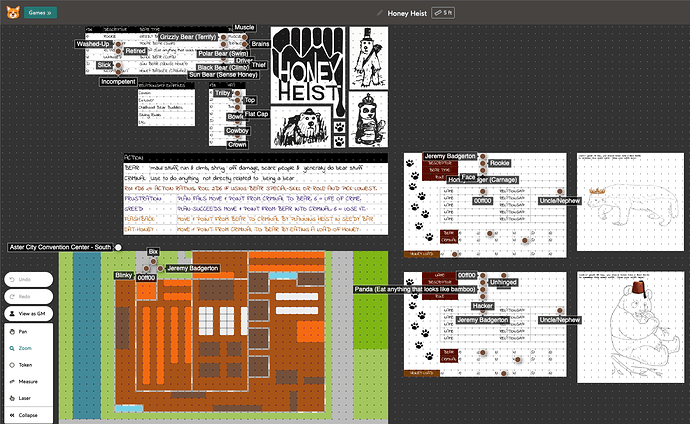This screenshot has width=690, height=424.
Task: Select the Blinky token label on map
Action: pos(123,275)
